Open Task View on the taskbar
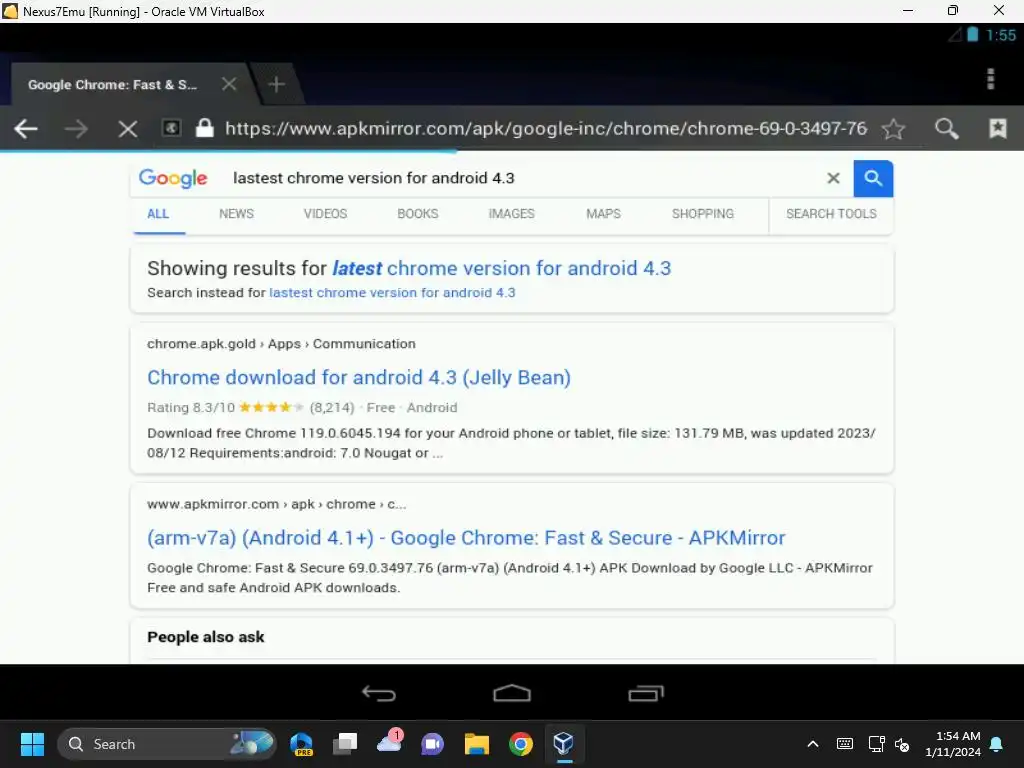This screenshot has height=768, width=1024. point(345,744)
